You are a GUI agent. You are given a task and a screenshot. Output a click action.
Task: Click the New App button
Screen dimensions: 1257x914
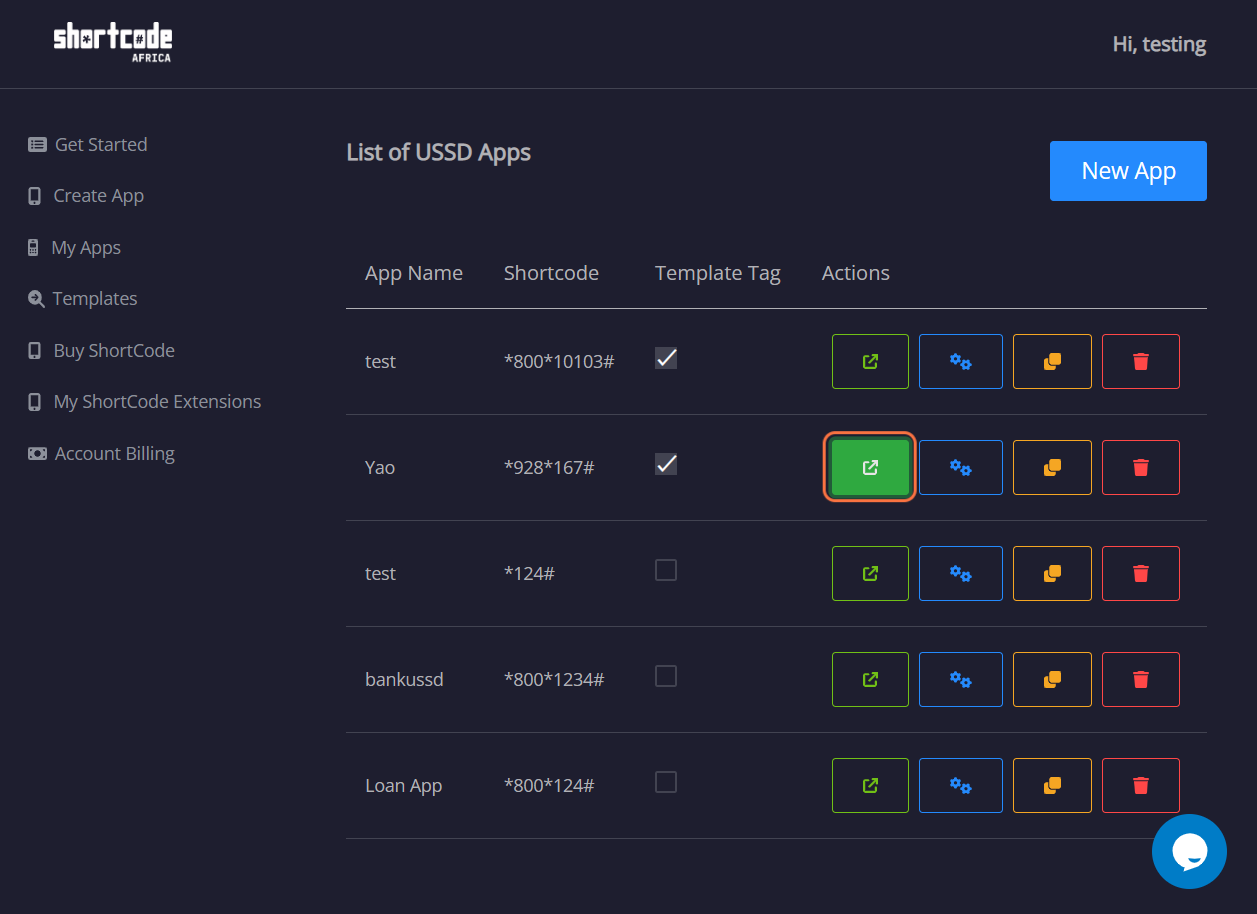coord(1128,171)
